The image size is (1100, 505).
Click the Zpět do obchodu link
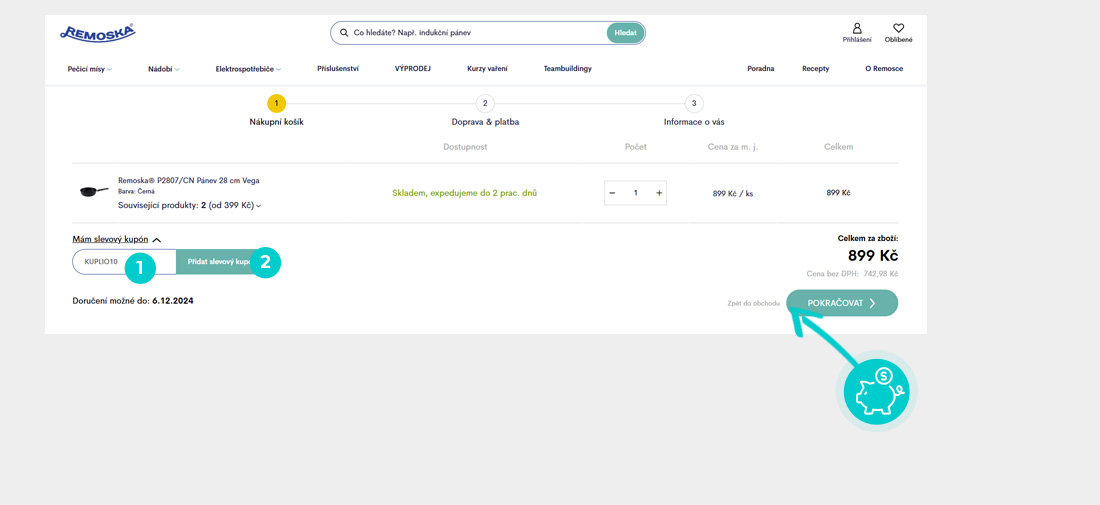(753, 303)
